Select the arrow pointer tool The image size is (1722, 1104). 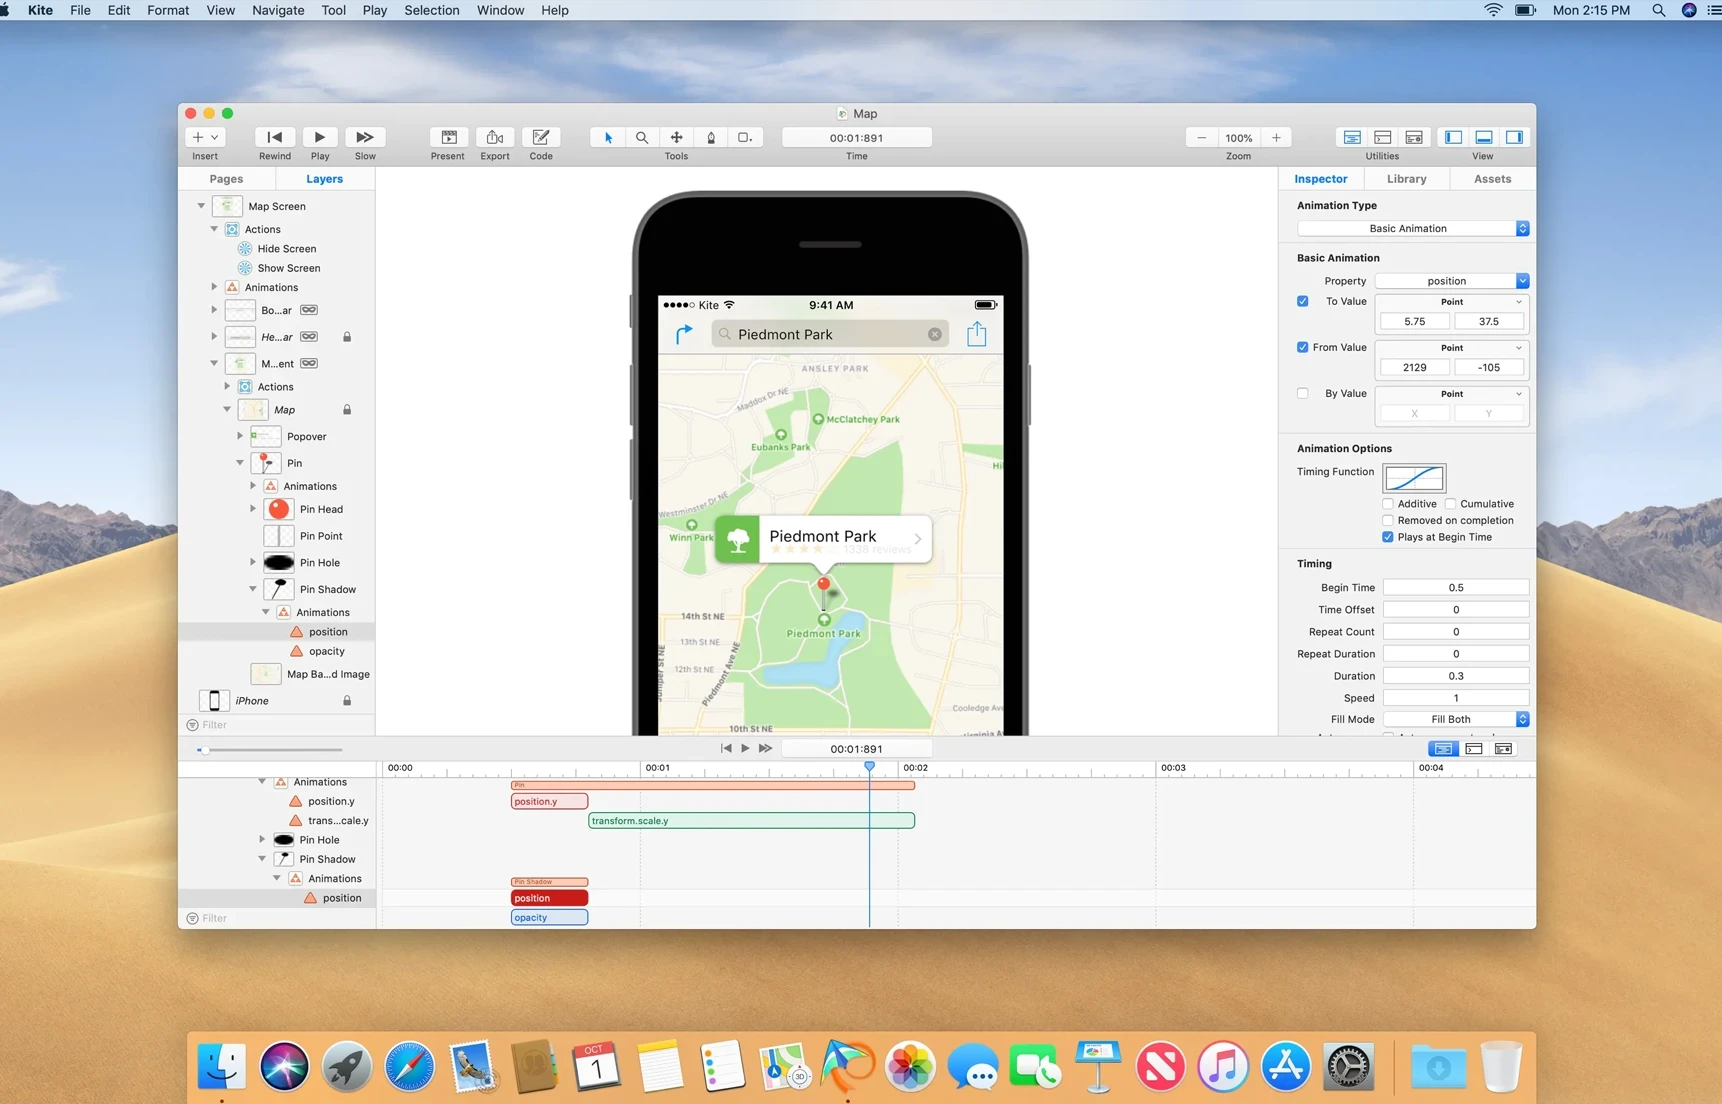tap(608, 138)
